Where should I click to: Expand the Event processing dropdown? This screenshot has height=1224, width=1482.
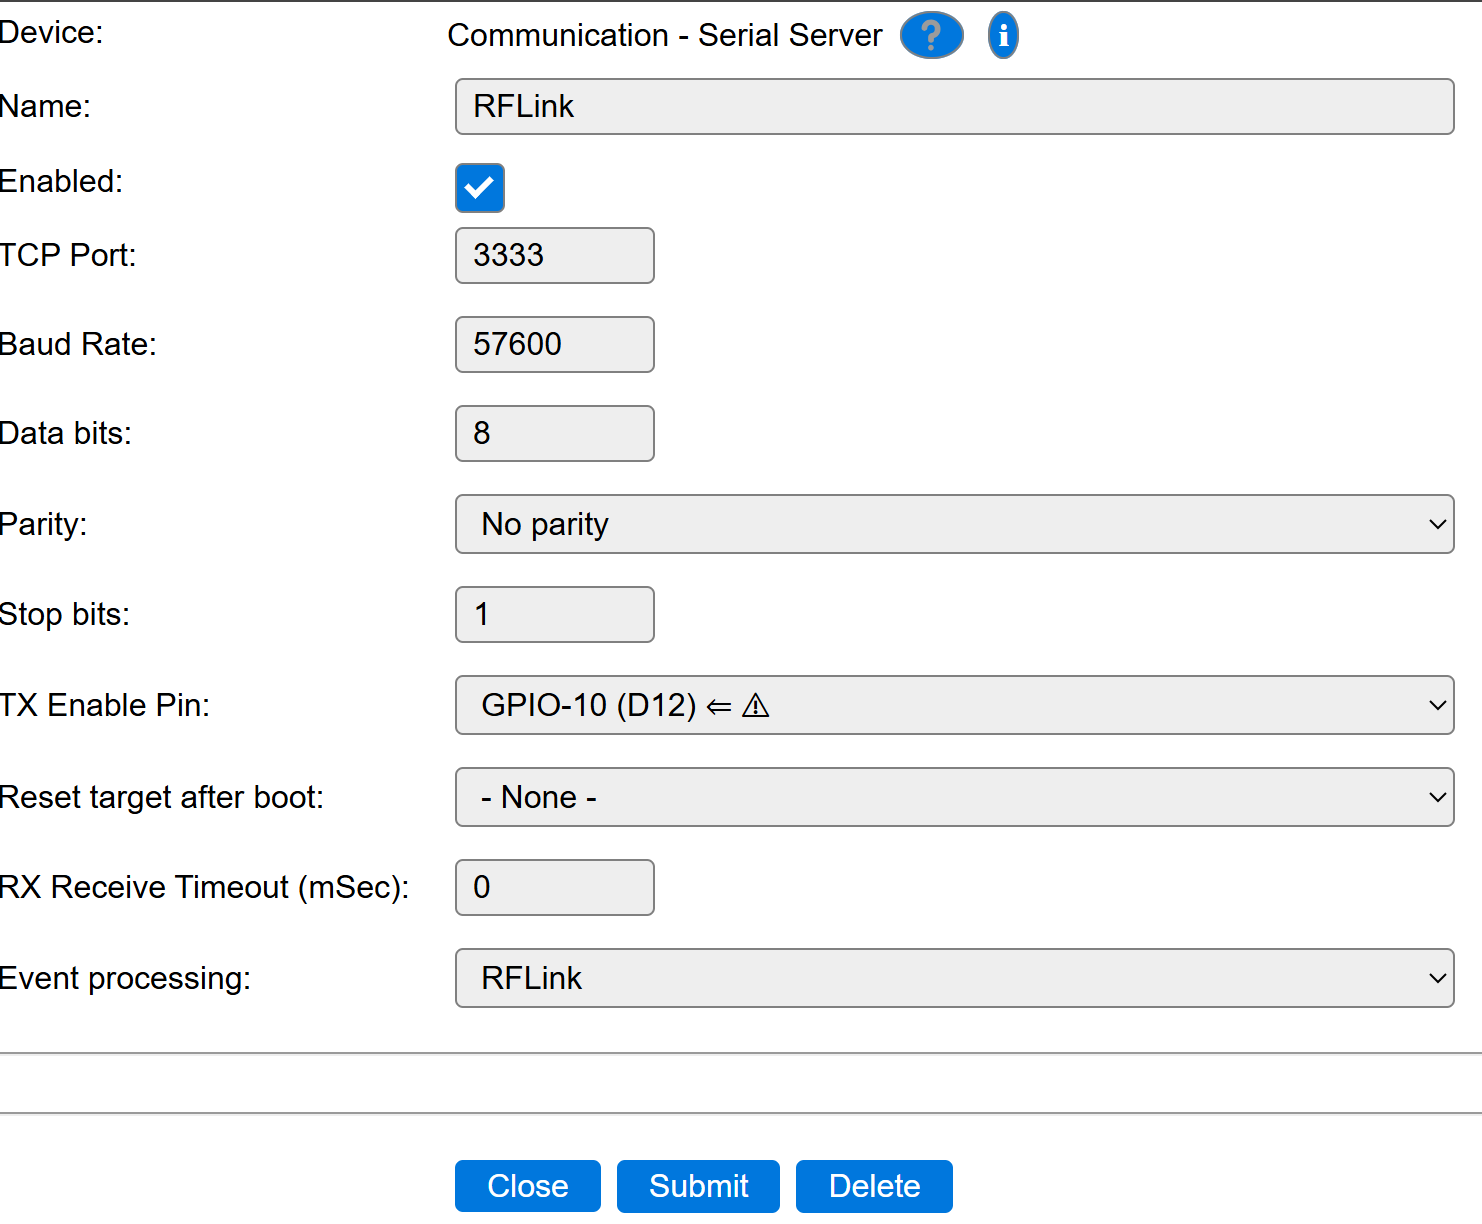coord(954,978)
